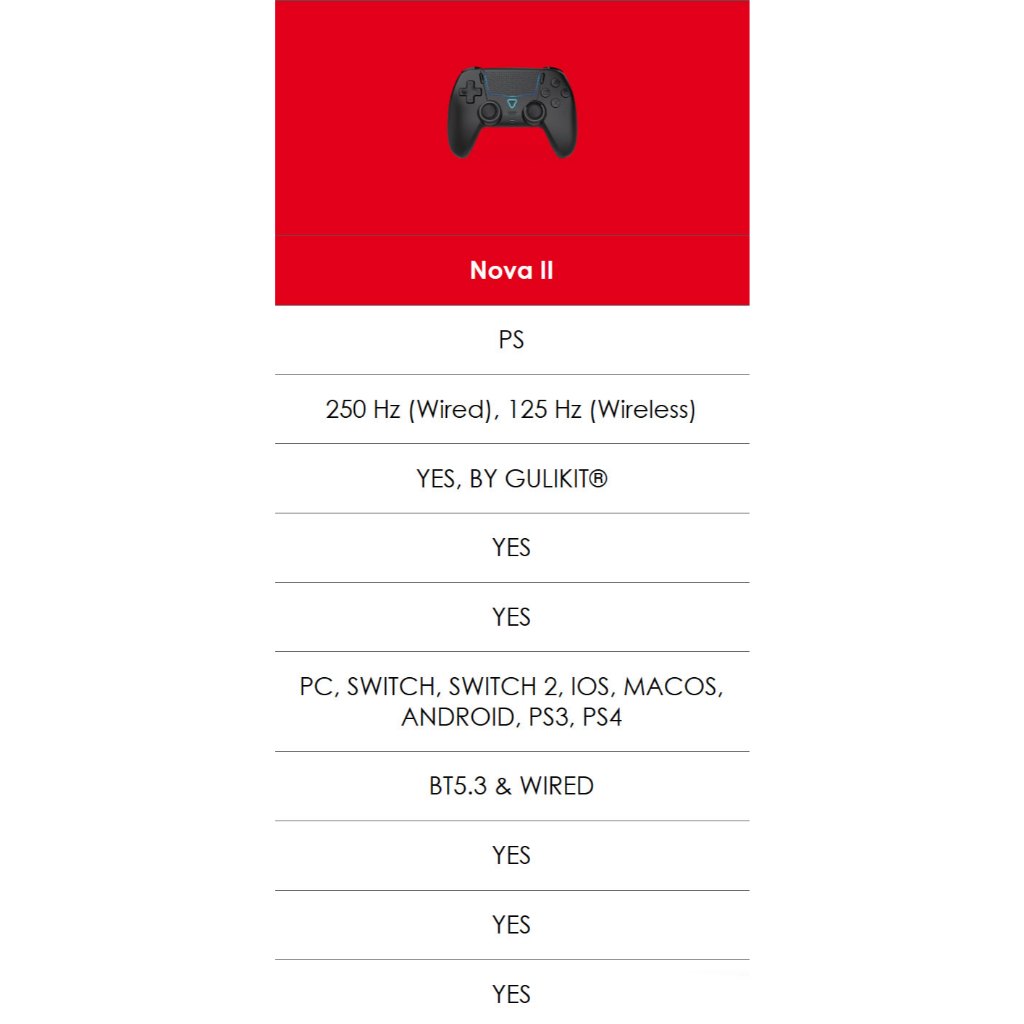Click the touchpad area of the controller
The width and height of the screenshot is (1024, 1024).
point(511,80)
